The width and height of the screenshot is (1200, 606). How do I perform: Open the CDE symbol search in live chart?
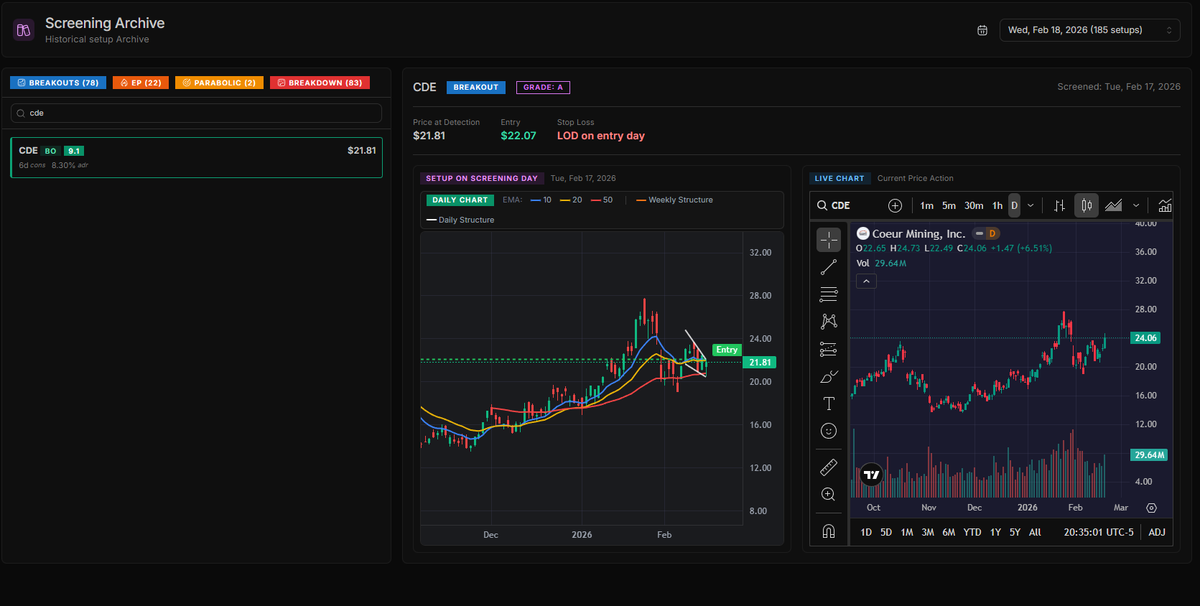click(x=846, y=205)
